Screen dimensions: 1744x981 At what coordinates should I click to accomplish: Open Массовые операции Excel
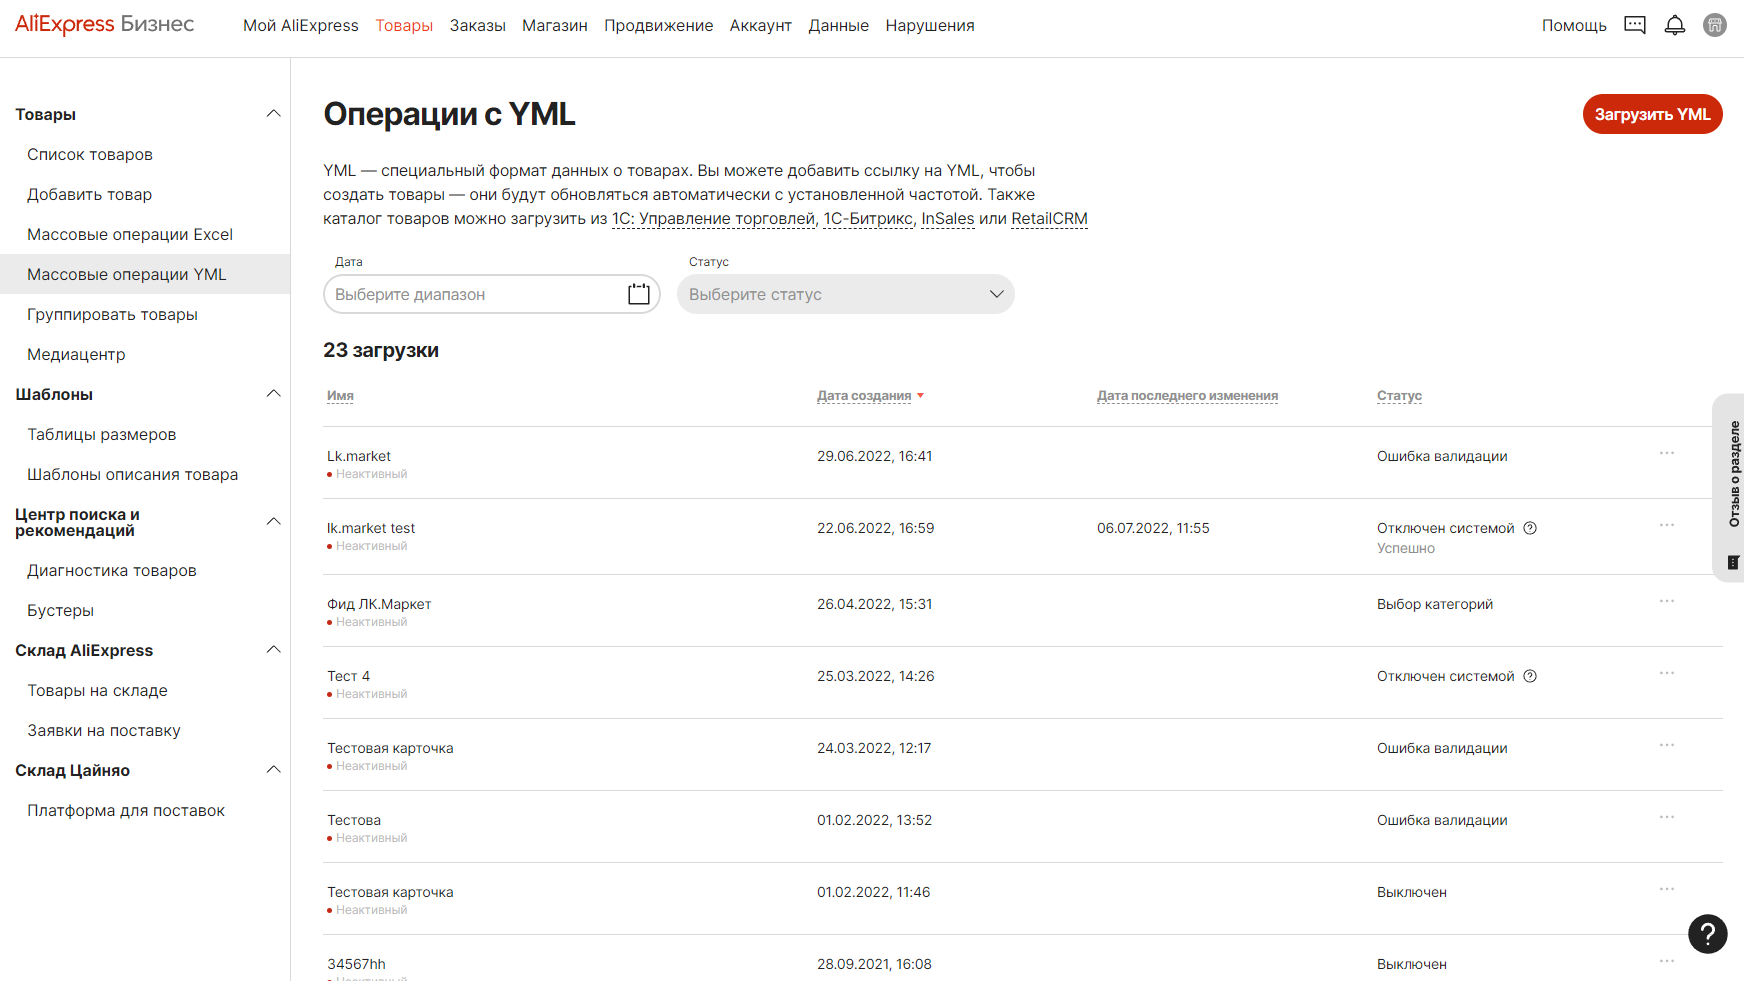pyautogui.click(x=130, y=234)
